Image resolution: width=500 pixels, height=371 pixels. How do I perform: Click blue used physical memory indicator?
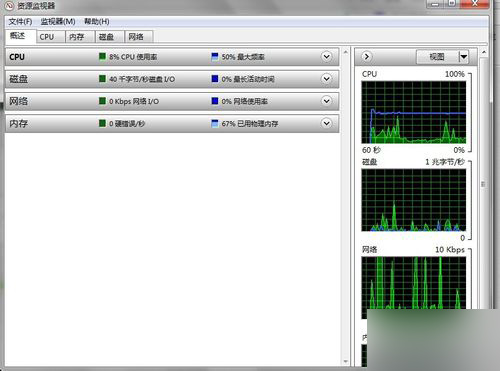tap(215, 123)
